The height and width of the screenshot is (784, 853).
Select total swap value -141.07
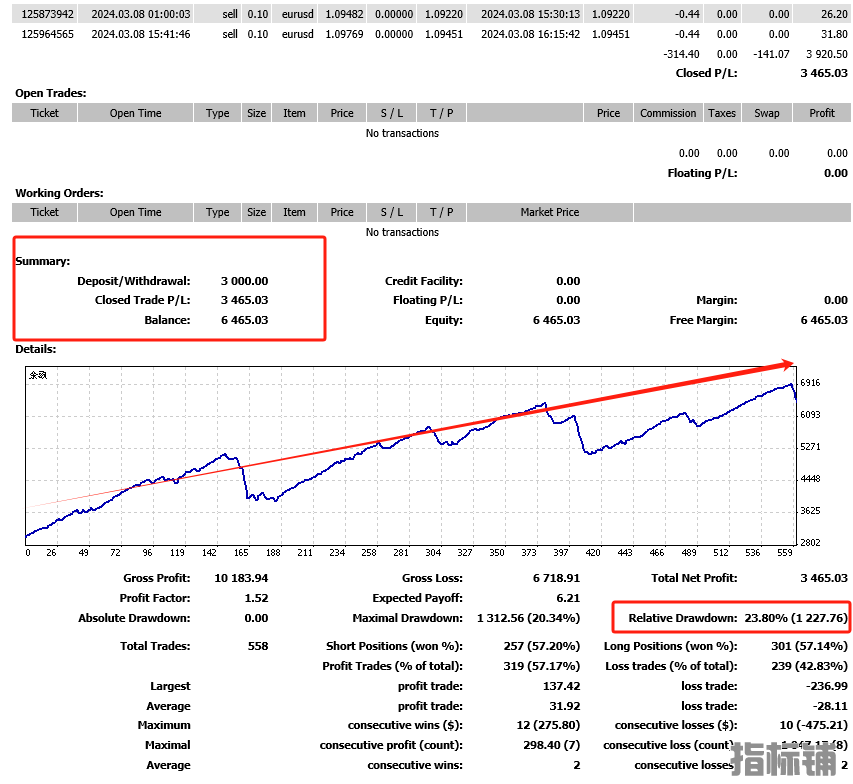click(771, 54)
